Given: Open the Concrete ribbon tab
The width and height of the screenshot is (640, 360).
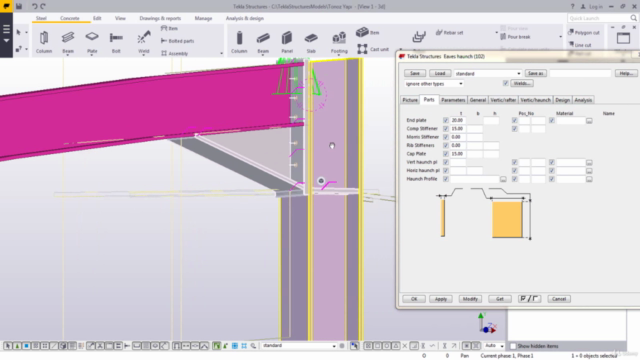Looking at the screenshot, I should click(70, 18).
